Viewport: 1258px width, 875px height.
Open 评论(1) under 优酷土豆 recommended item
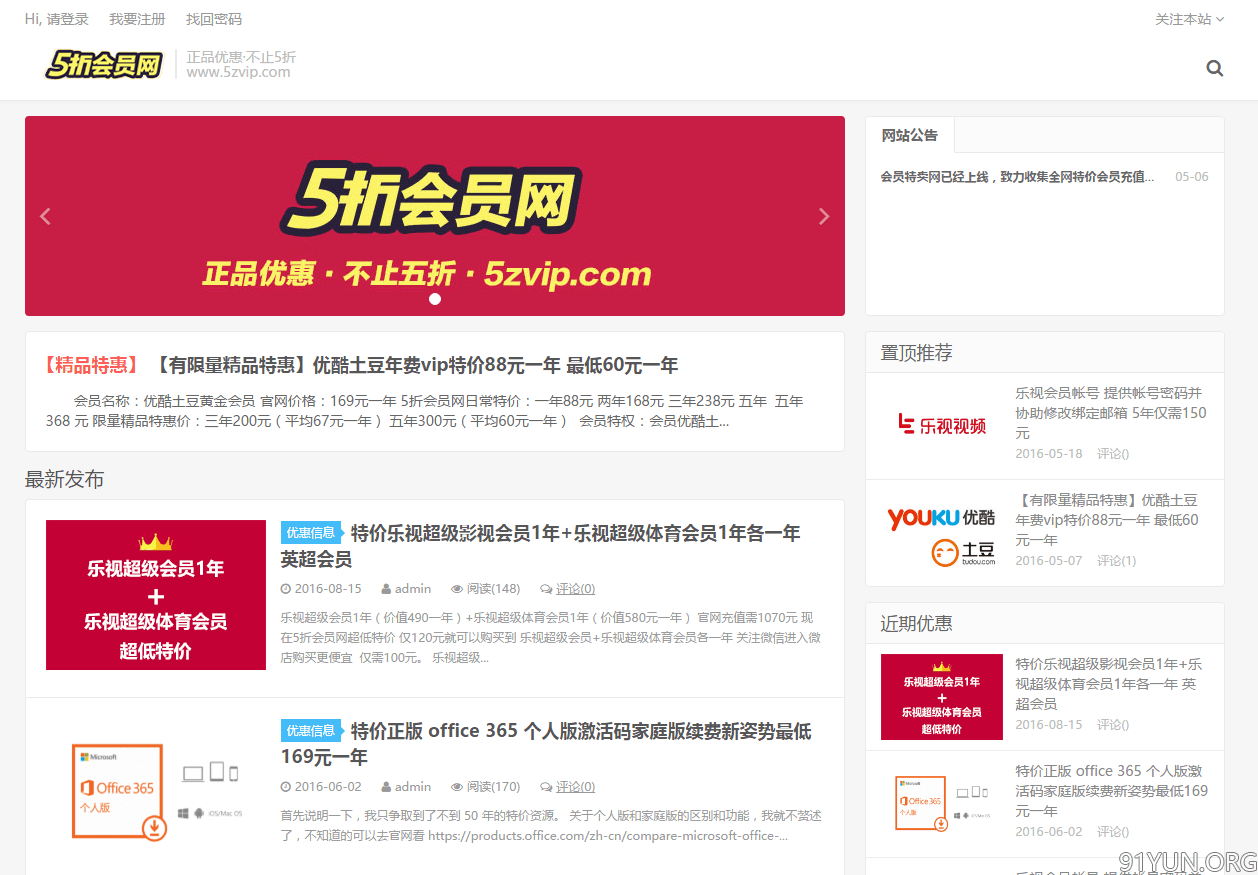point(1116,561)
